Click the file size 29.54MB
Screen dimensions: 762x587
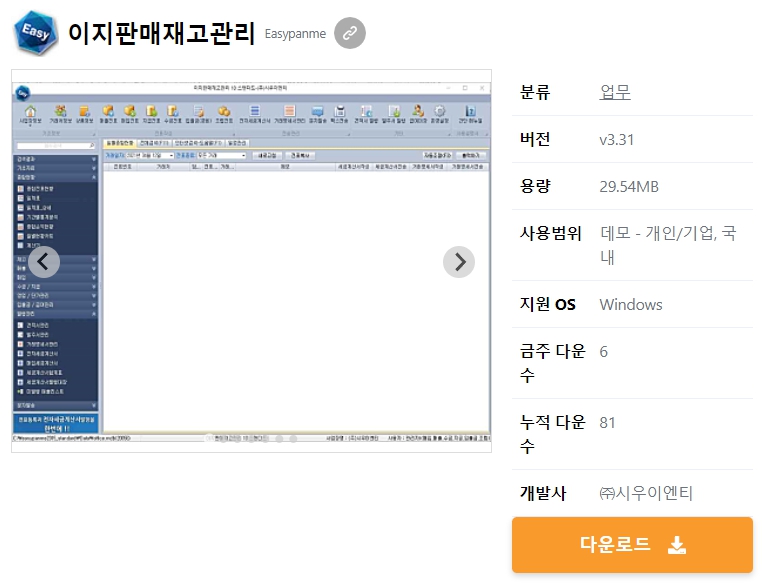[629, 187]
